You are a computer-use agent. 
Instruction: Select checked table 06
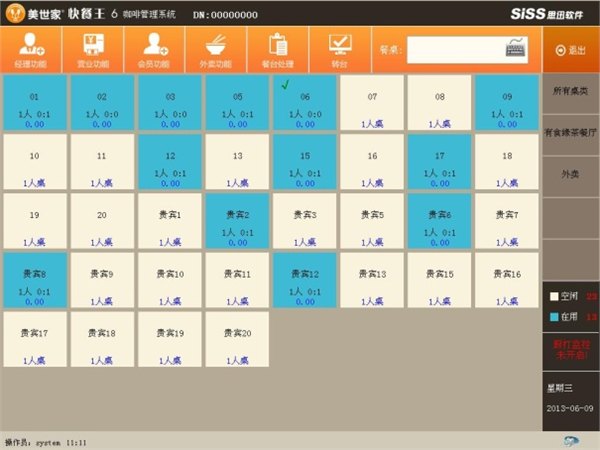coord(305,103)
